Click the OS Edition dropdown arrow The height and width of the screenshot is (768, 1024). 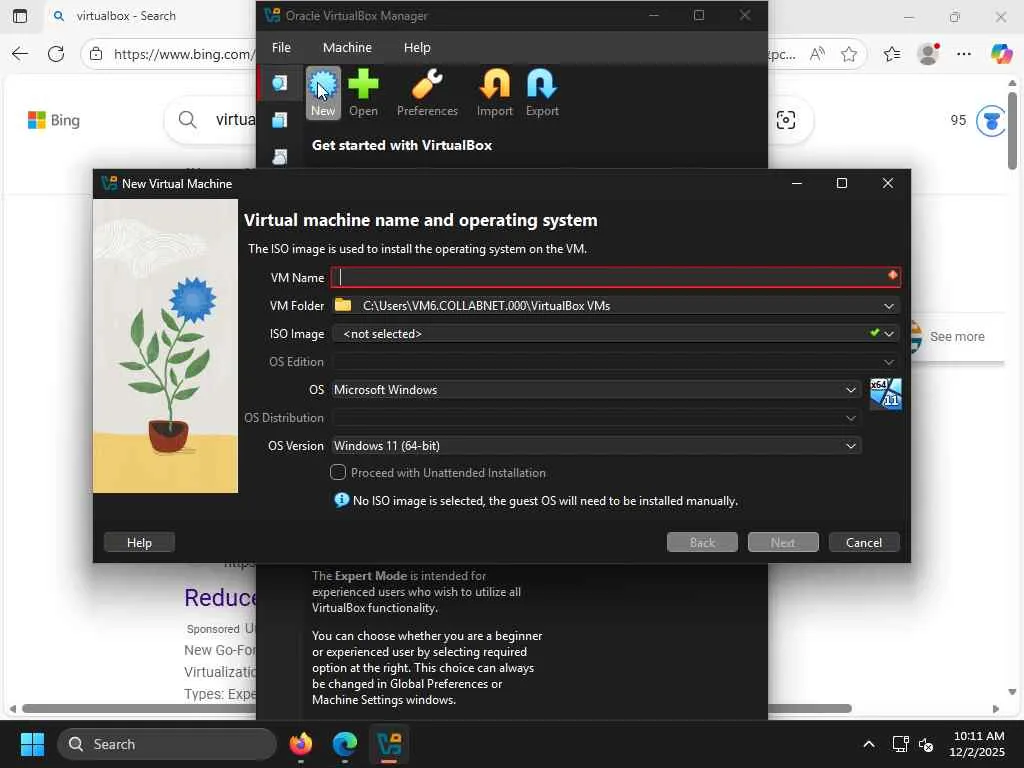click(889, 362)
